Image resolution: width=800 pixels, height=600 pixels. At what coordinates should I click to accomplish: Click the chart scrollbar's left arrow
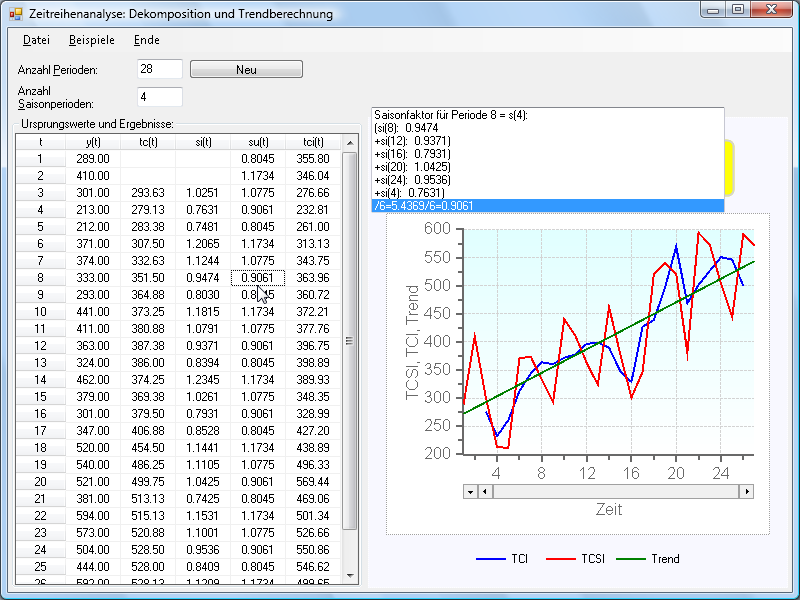(x=485, y=492)
